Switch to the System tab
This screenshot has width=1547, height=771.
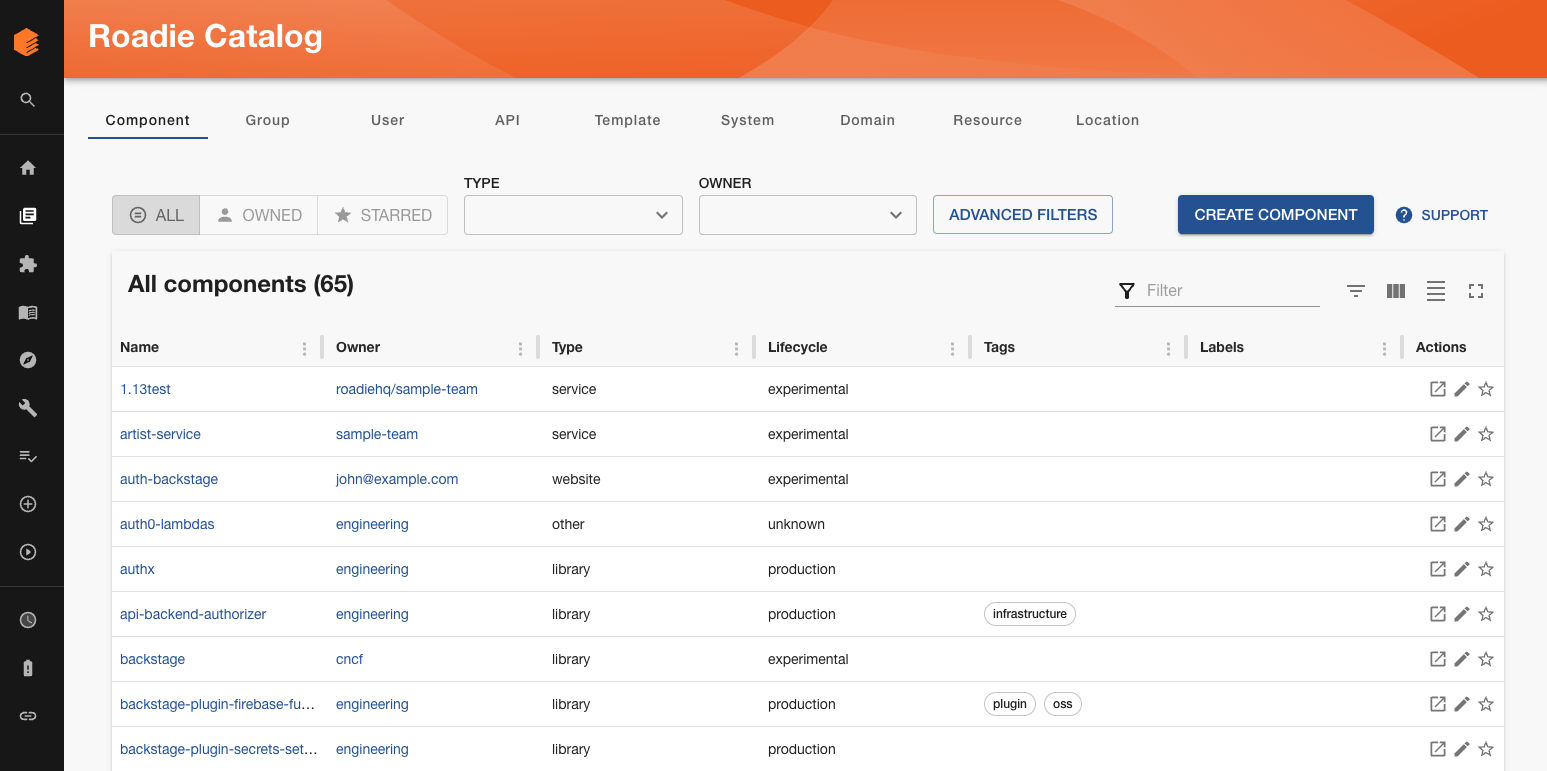click(x=748, y=120)
